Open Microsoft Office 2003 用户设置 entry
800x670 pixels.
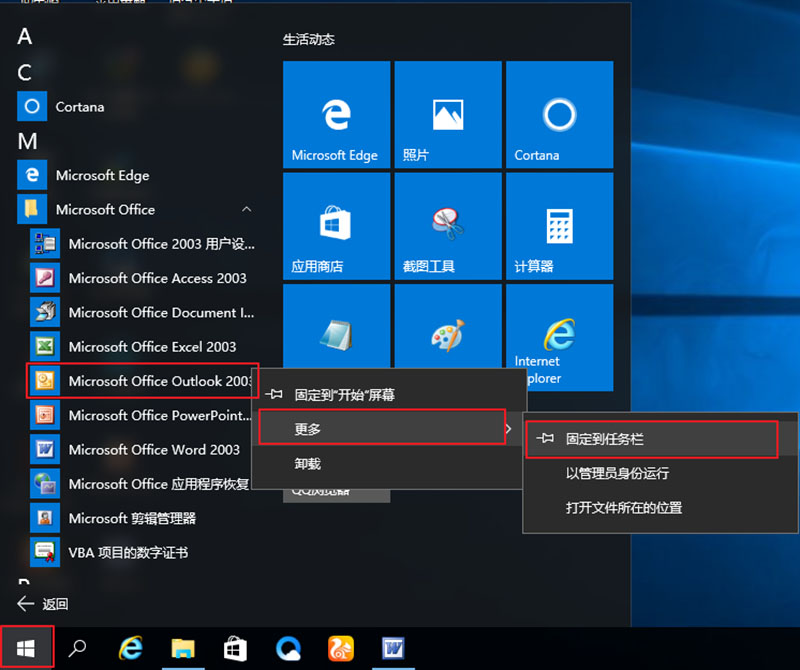pyautogui.click(x=143, y=244)
